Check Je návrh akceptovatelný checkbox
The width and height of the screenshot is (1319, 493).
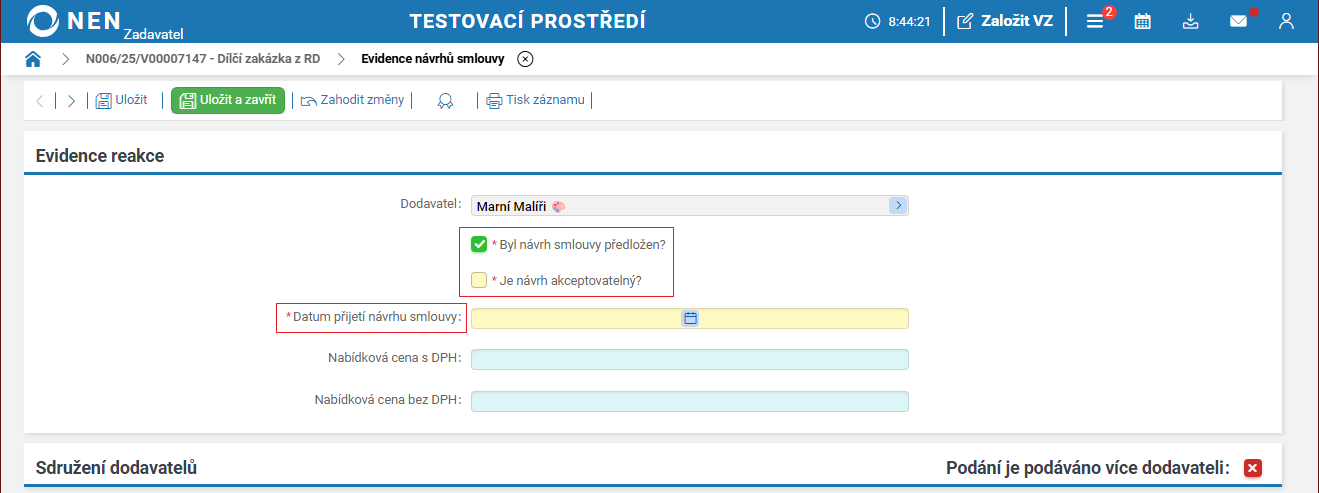[x=479, y=280]
